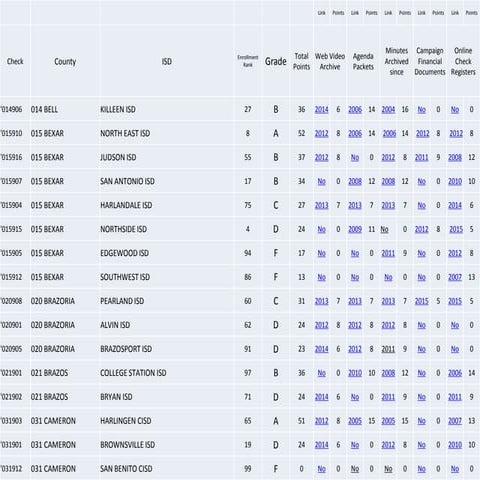Select the SOUTHWEST ISD cell

point(125,277)
